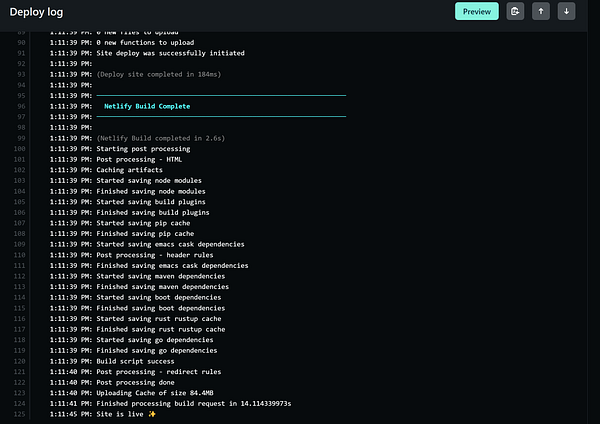Select 'Starting post processing' log line
This screenshot has height=424, width=600.
[x=143, y=149]
